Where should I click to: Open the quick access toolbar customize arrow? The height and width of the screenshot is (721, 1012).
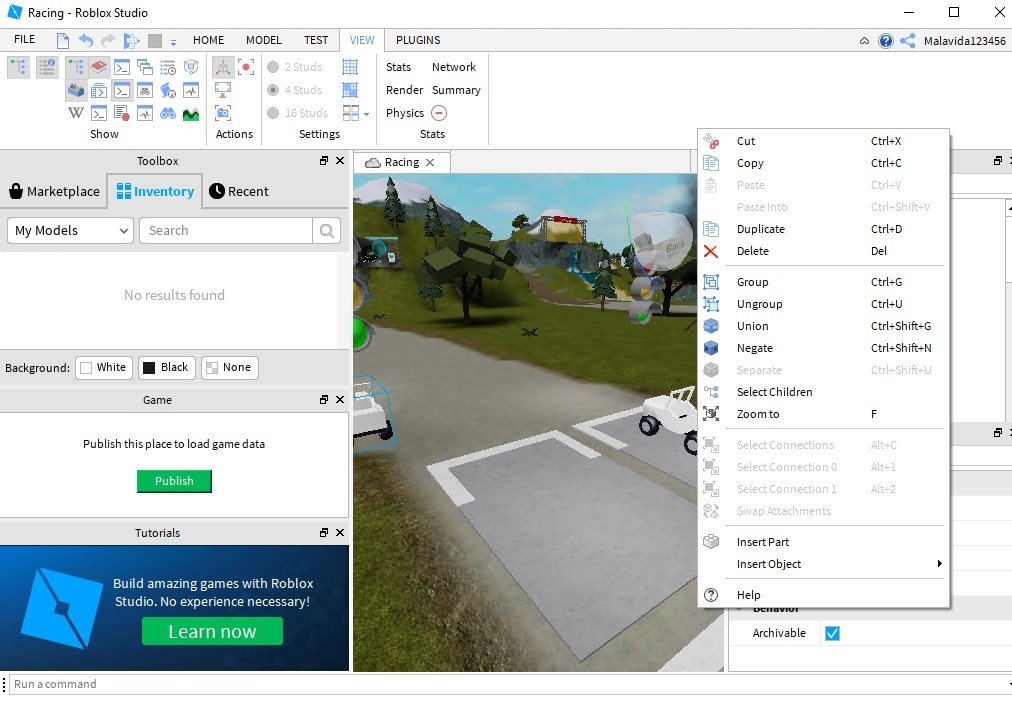coord(173,42)
